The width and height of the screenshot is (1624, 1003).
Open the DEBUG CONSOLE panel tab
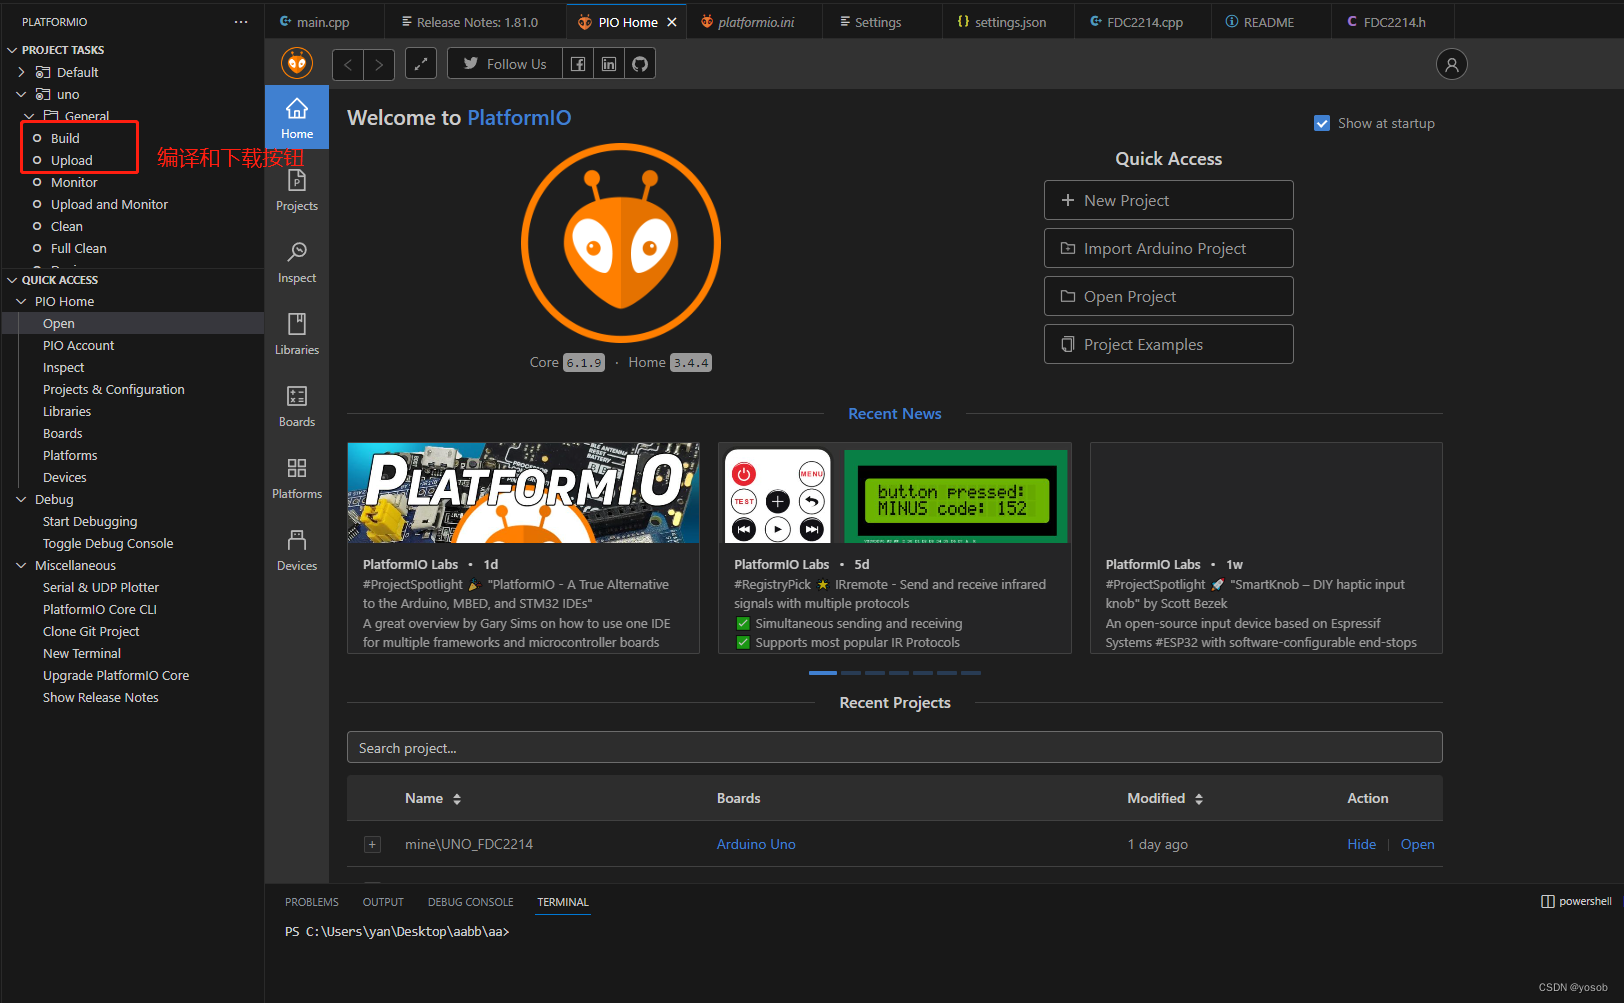click(x=471, y=902)
